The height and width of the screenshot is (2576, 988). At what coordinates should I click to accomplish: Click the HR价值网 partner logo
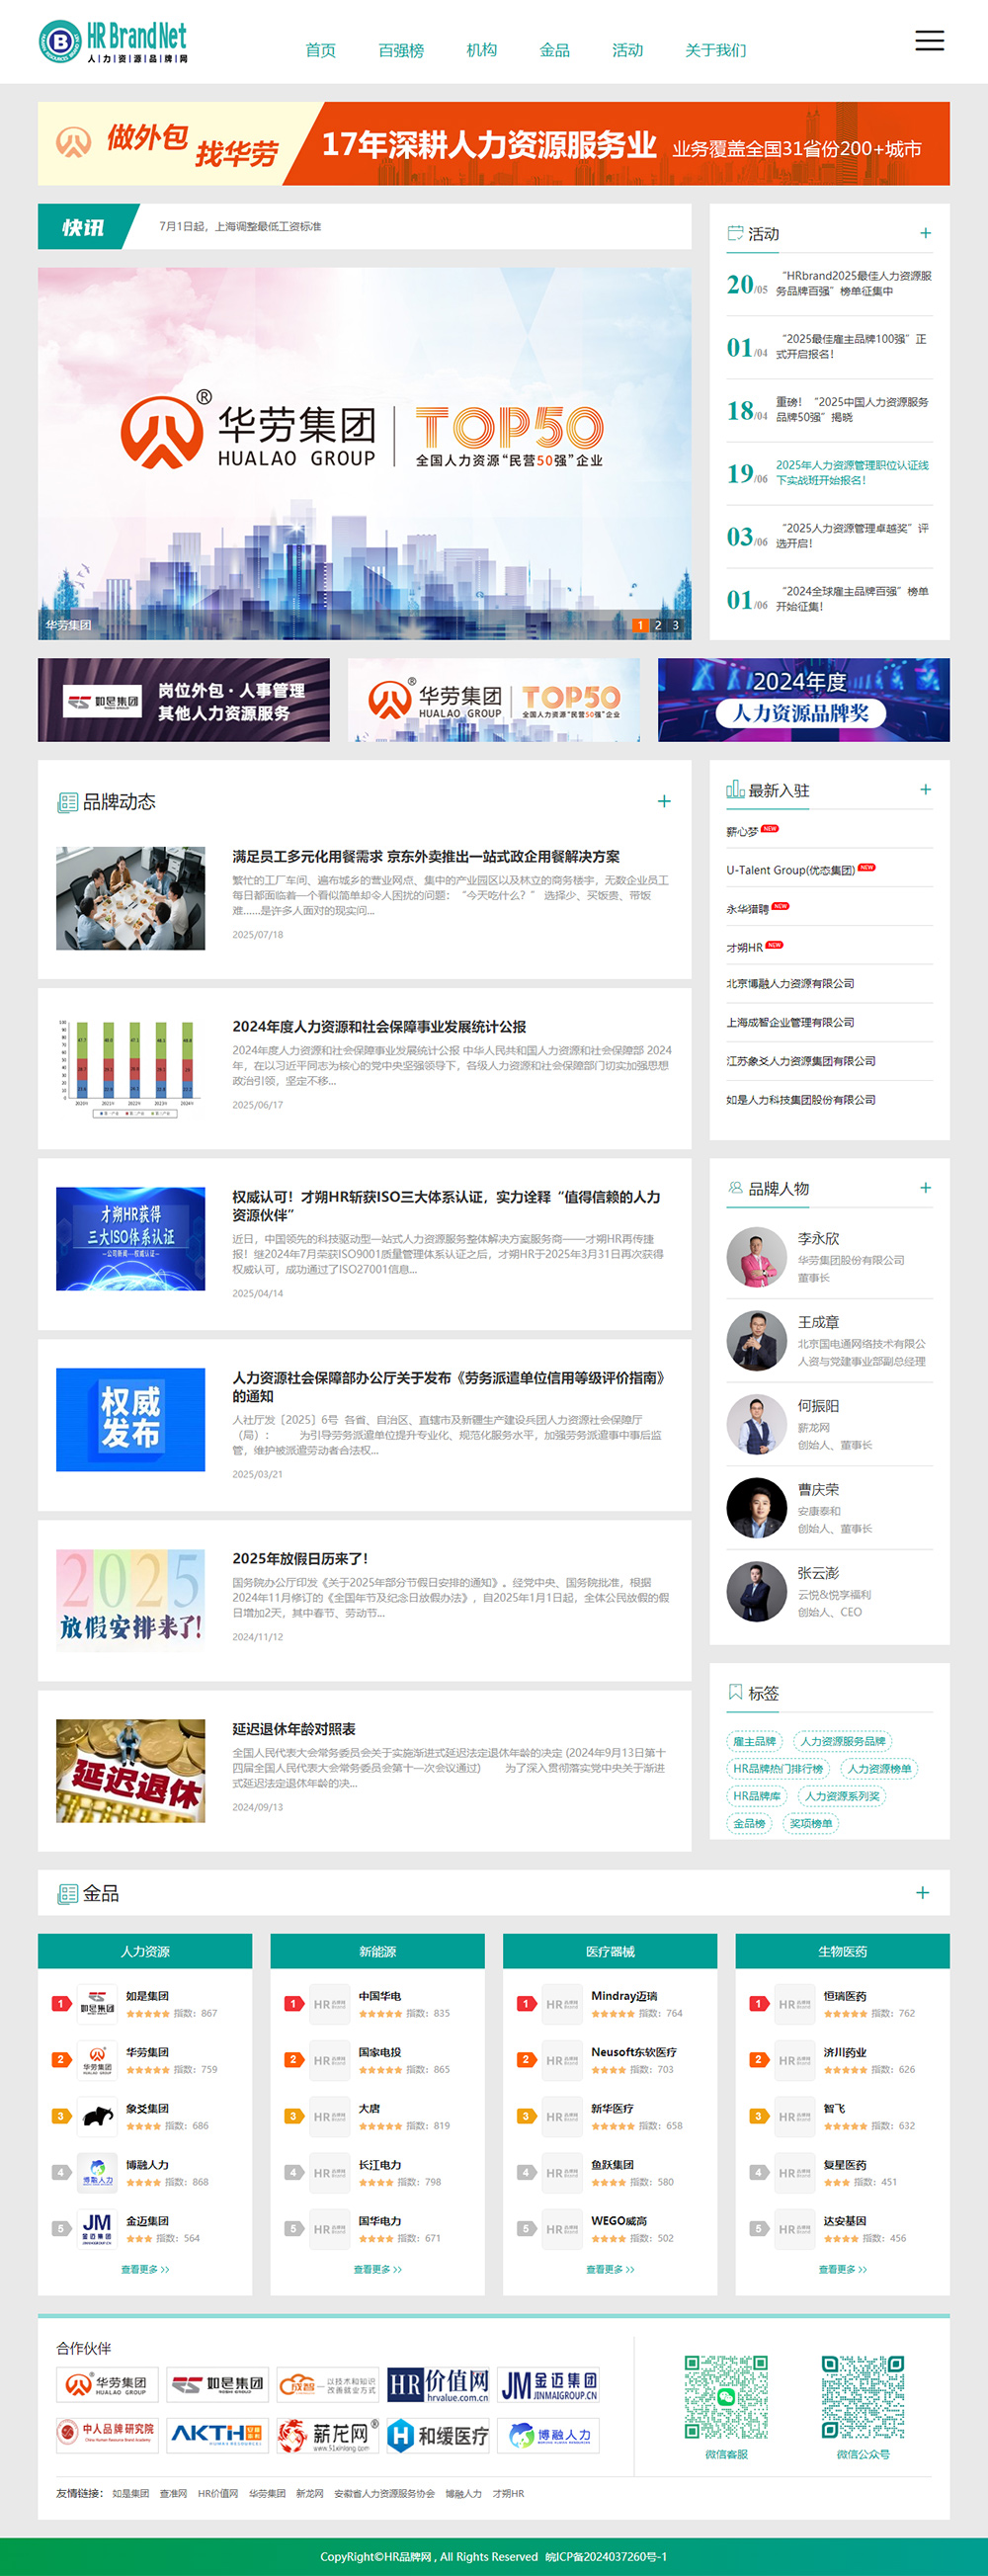pos(438,2385)
